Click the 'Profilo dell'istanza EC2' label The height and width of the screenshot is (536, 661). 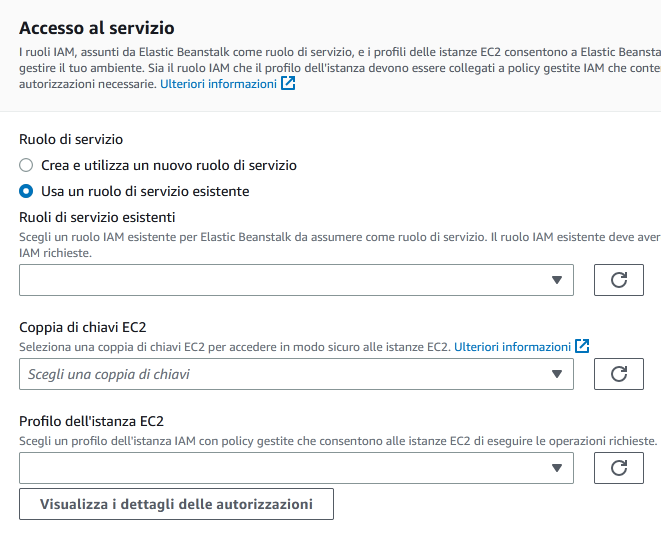point(91,421)
